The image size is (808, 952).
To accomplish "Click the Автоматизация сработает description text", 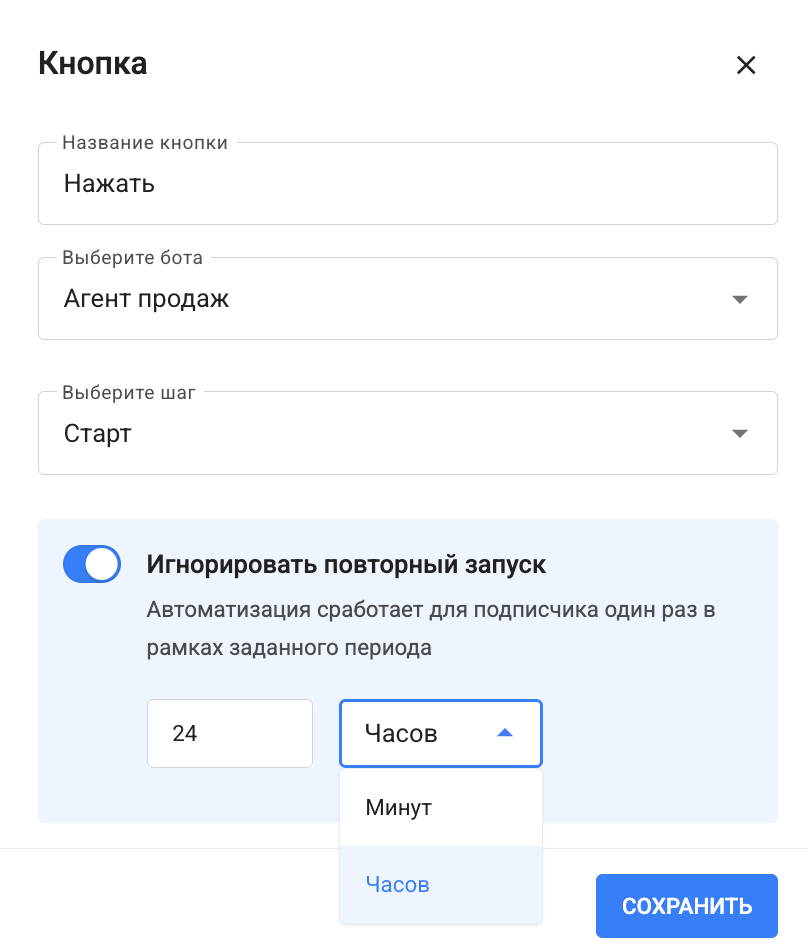I will 431,628.
